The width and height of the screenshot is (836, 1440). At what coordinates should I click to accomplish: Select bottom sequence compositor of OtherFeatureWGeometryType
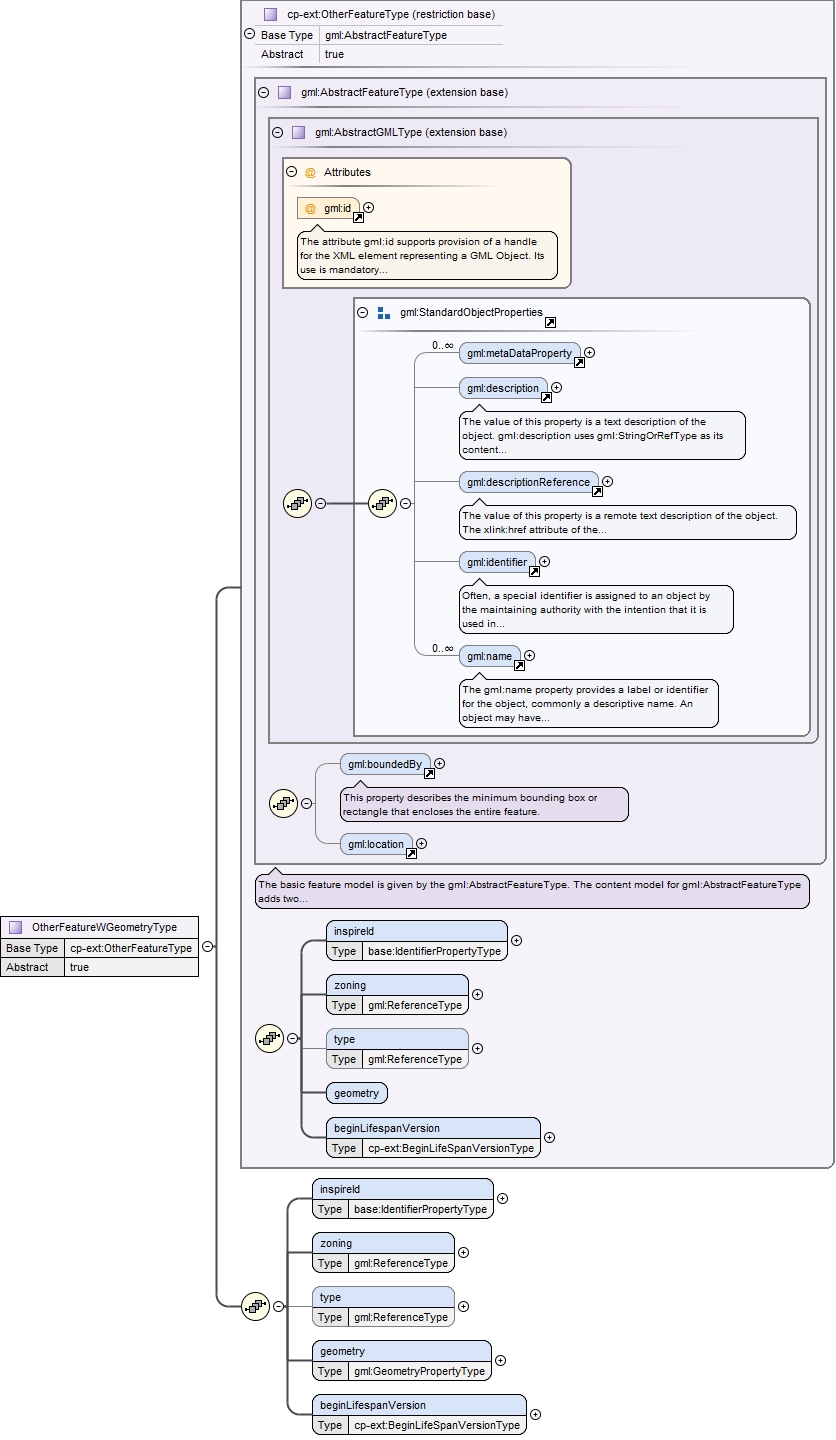256,1305
